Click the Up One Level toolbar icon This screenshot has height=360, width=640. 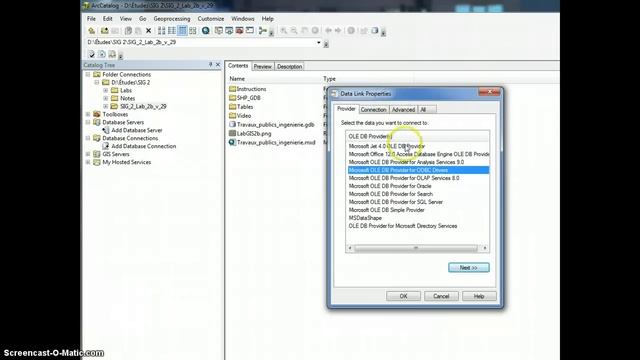click(92, 31)
